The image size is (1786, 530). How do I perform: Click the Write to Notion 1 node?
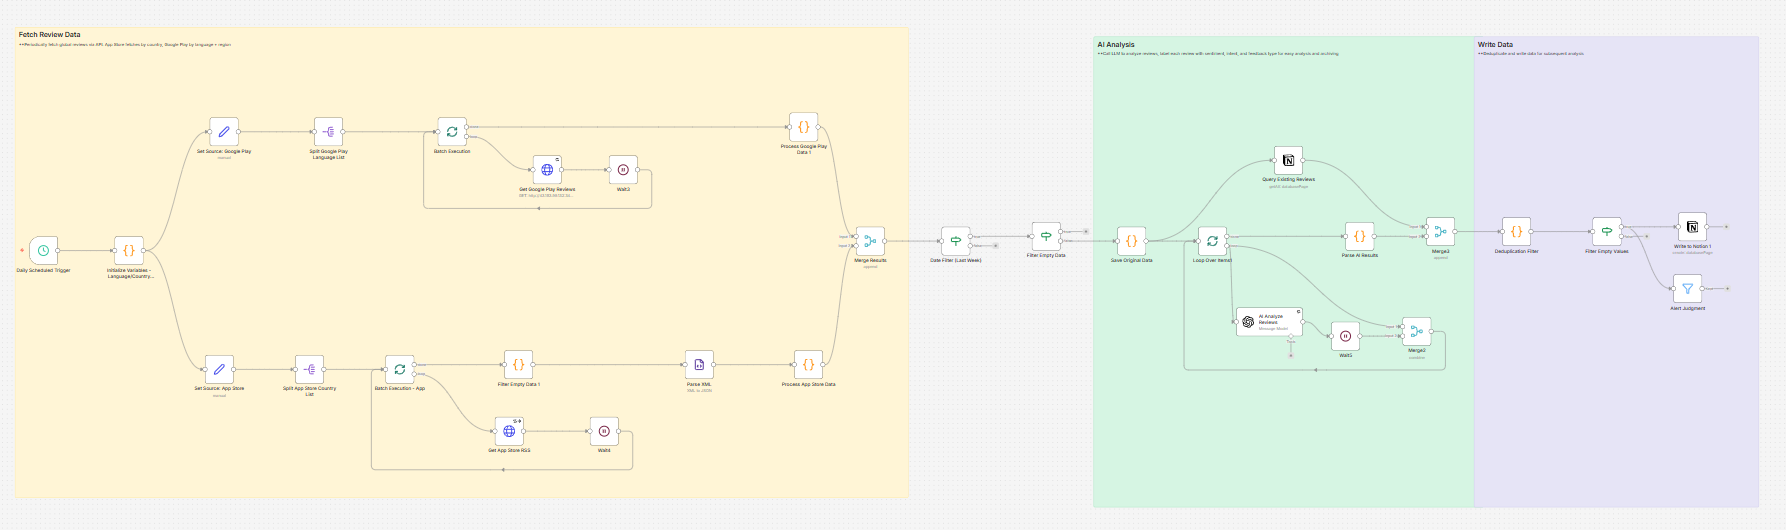[x=1692, y=227]
